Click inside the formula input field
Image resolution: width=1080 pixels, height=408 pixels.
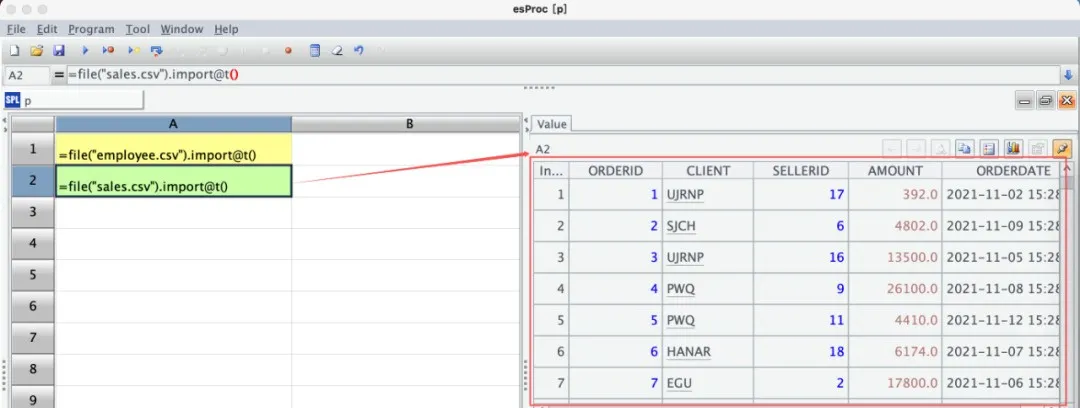pyautogui.click(x=562, y=75)
